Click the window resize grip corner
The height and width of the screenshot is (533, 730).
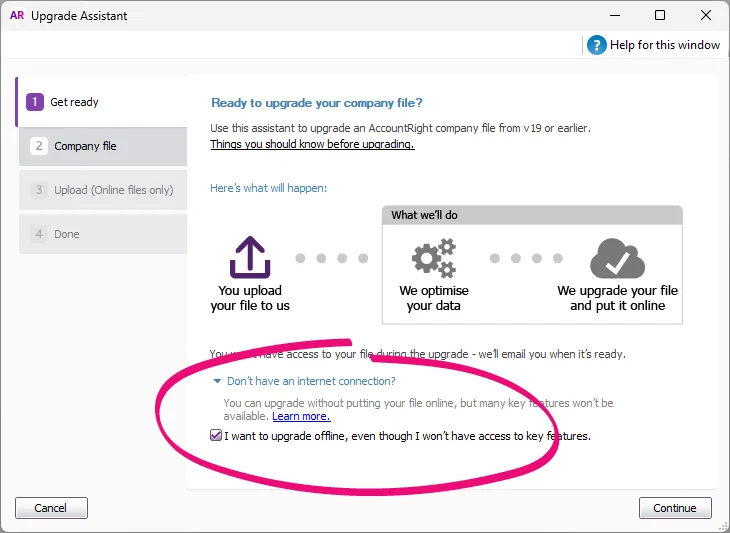pyautogui.click(x=723, y=526)
